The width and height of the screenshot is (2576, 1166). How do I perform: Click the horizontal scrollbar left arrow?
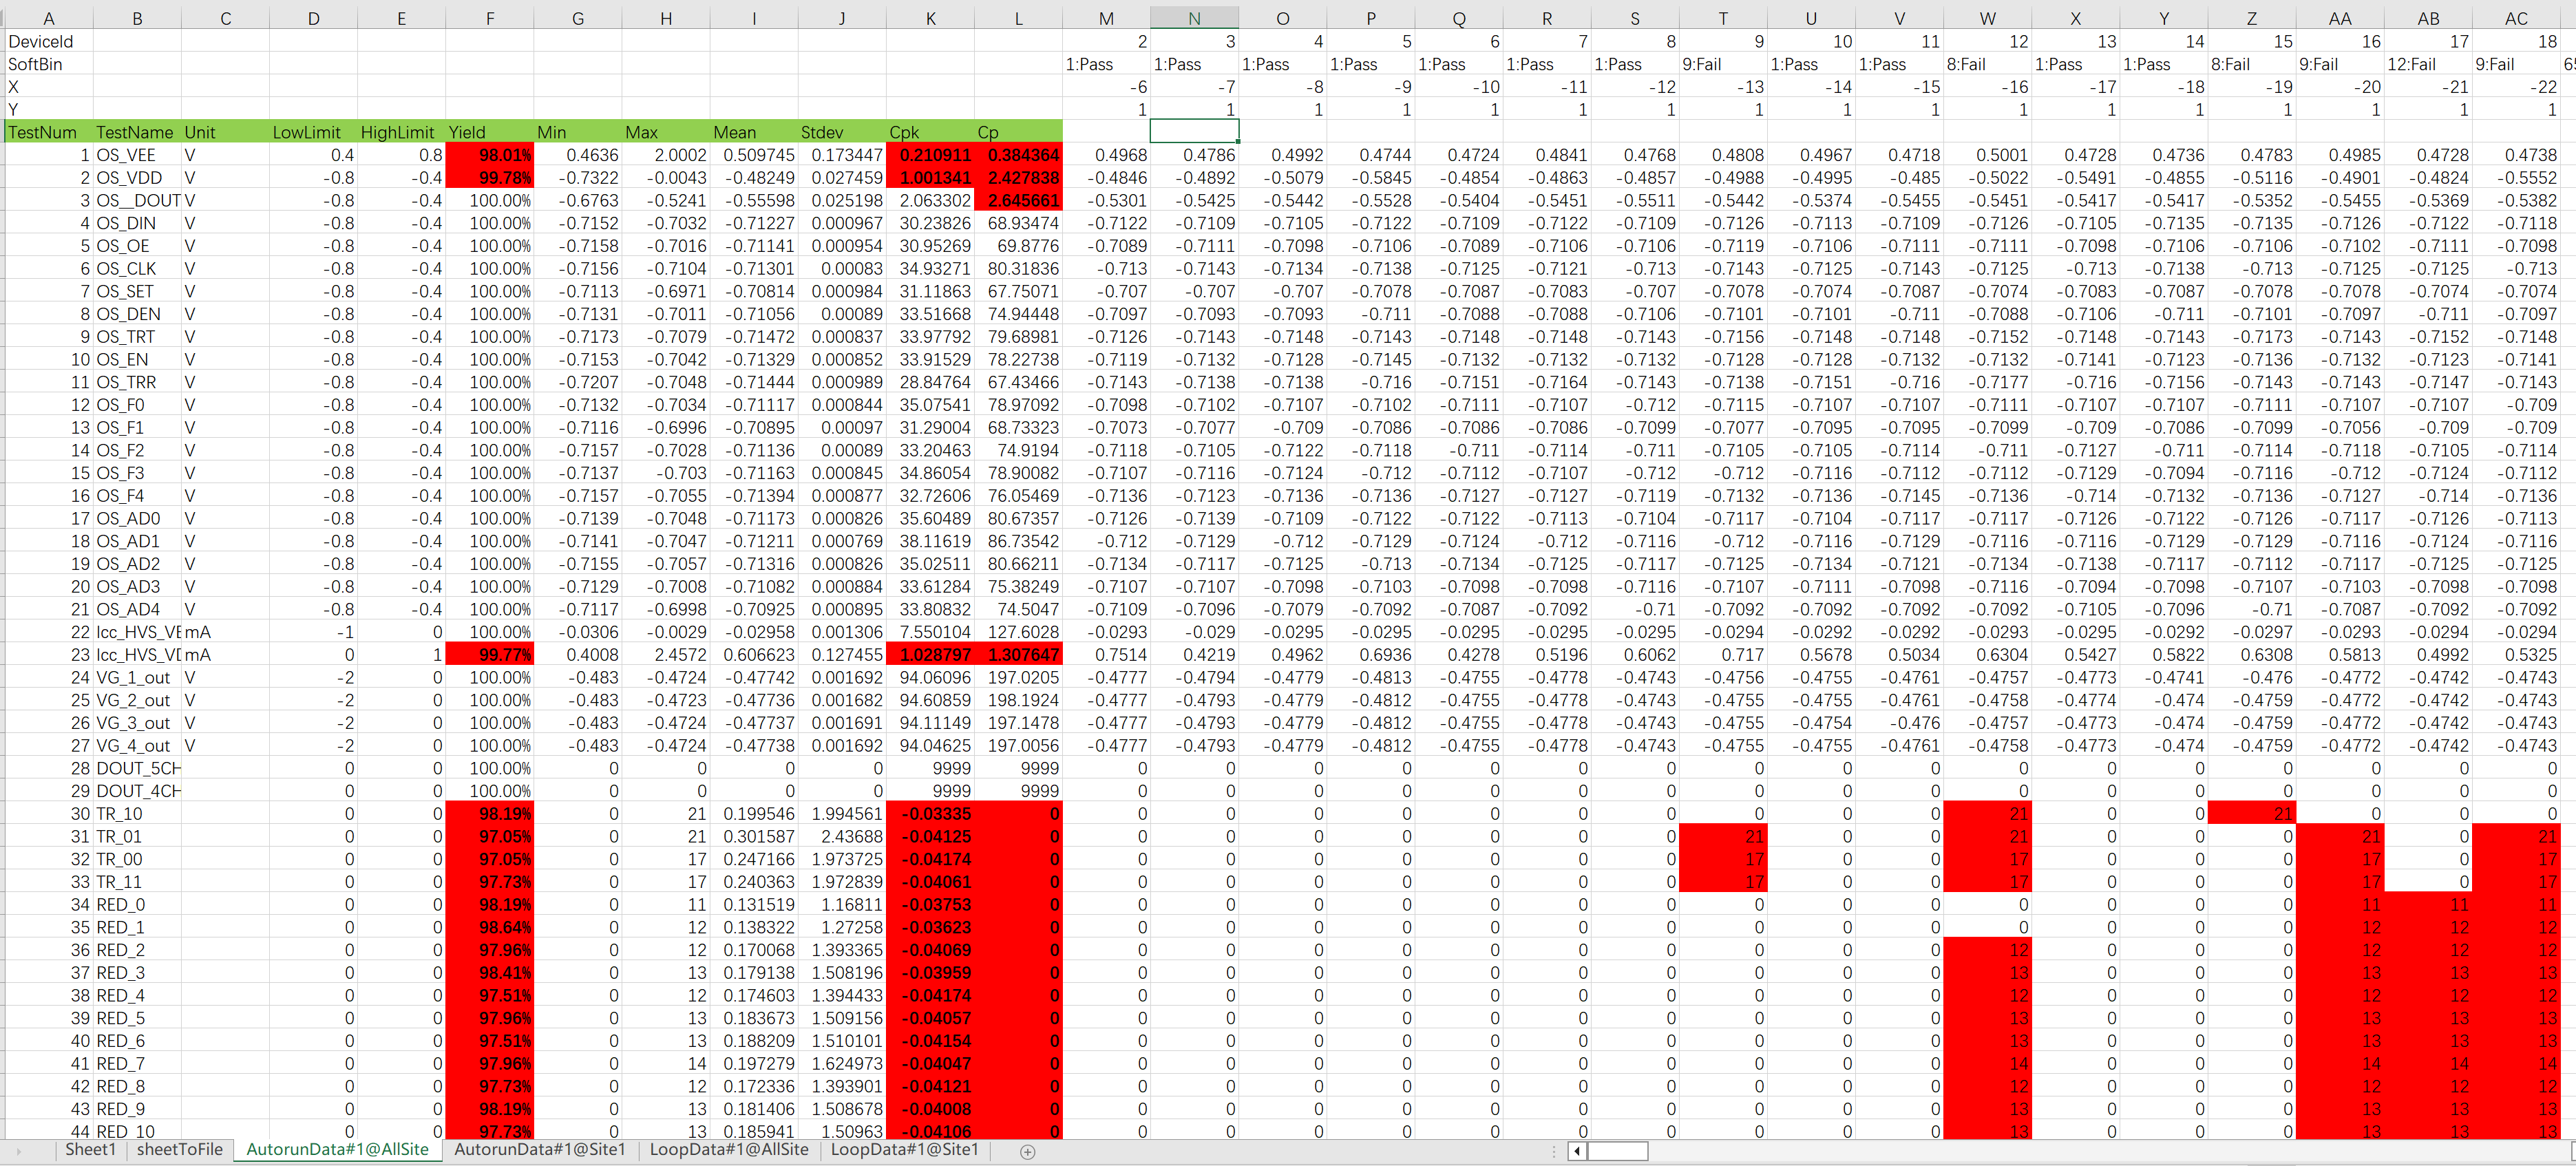[x=1577, y=1151]
